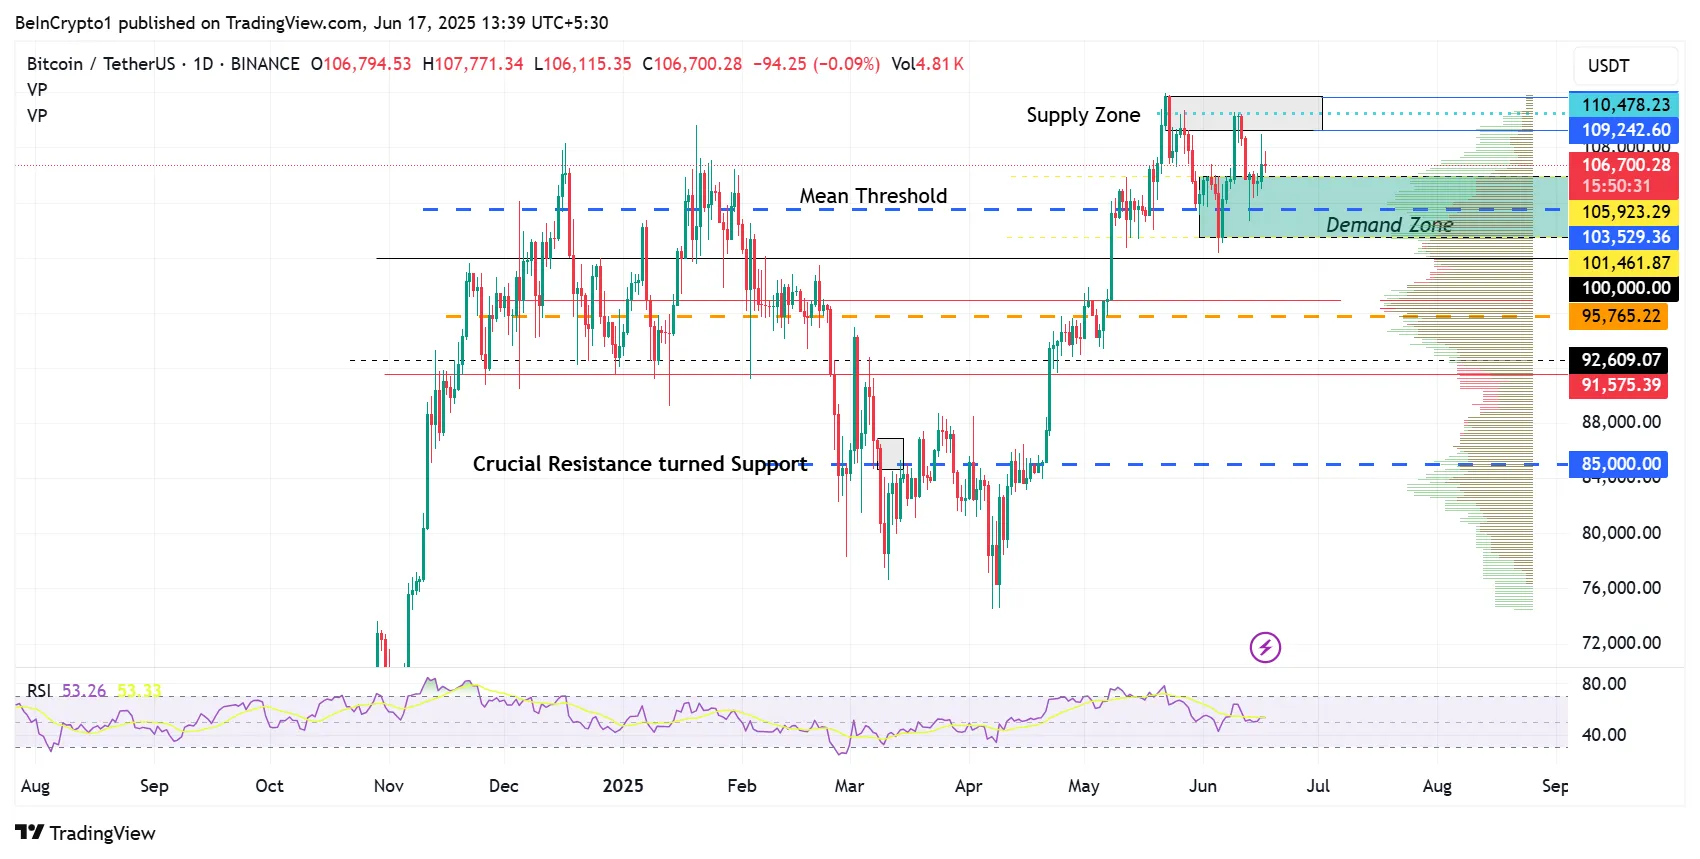Select the Mean Threshold text label
This screenshot has width=1700, height=859.
point(873,196)
